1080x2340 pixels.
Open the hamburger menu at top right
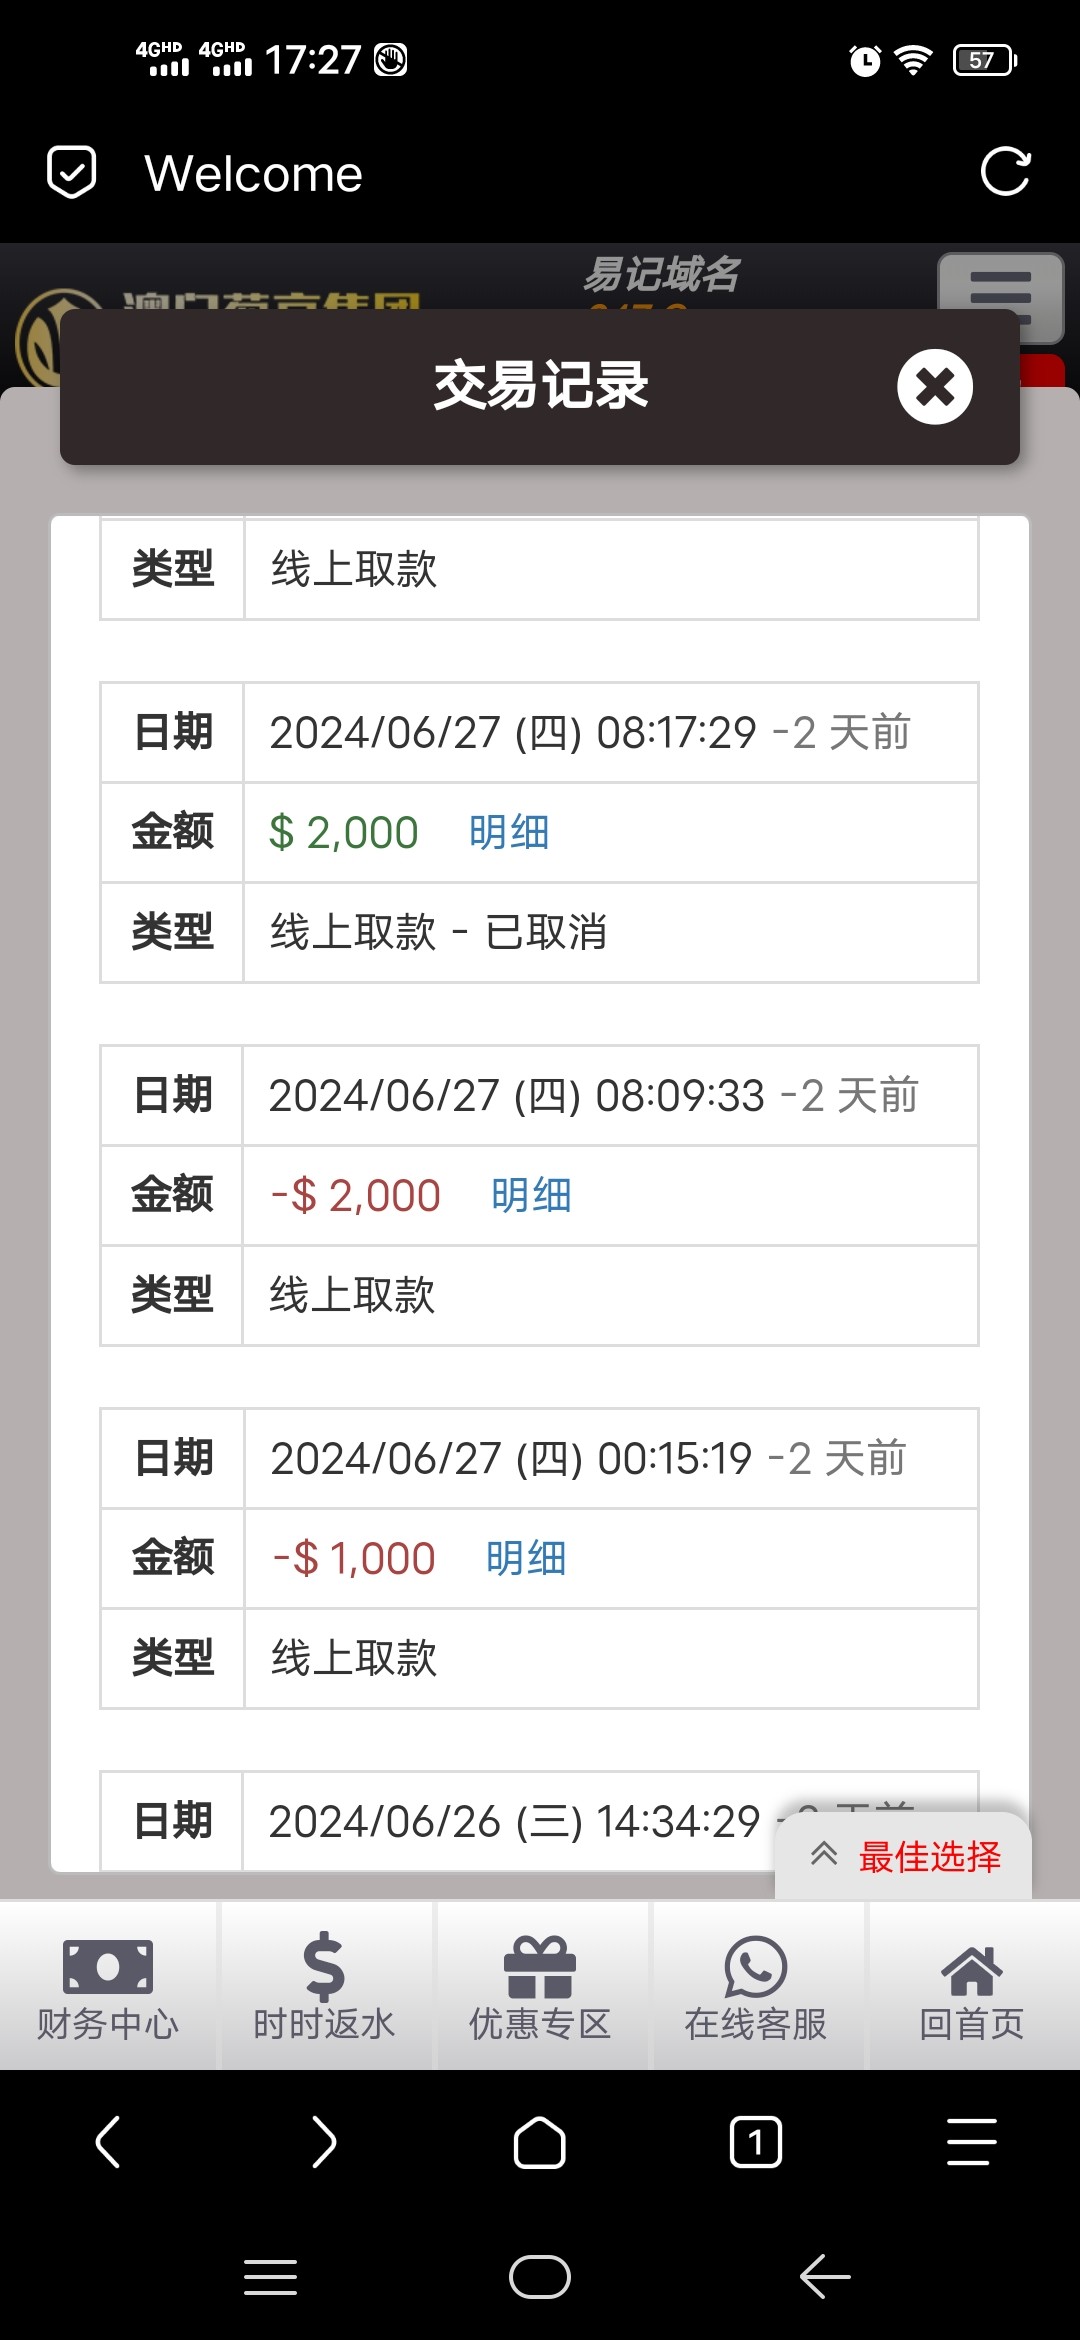coord(999,297)
